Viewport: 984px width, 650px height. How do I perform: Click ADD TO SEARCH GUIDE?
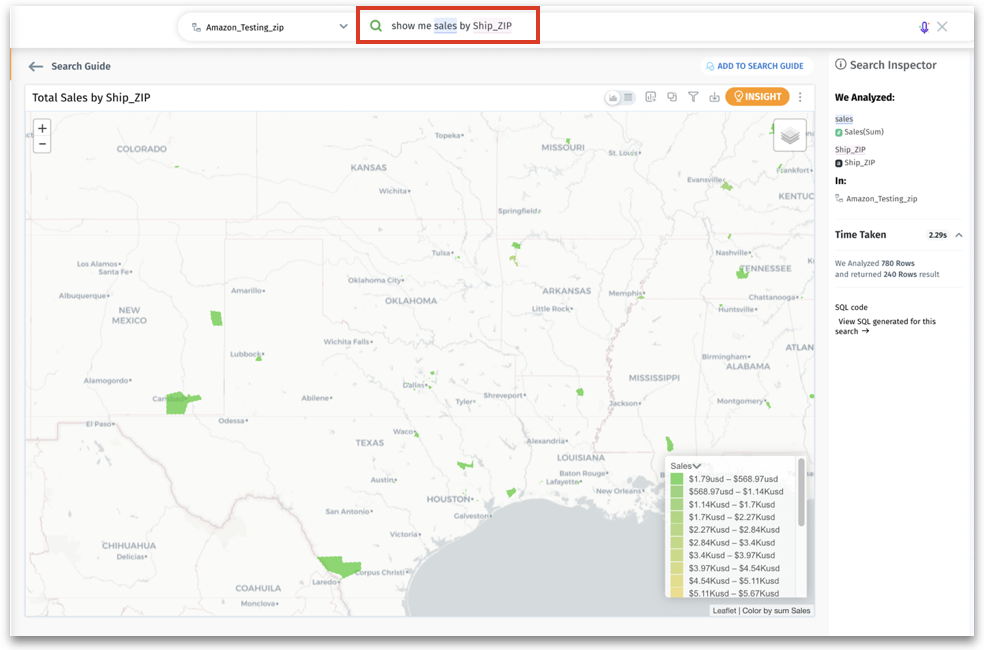tap(755, 66)
